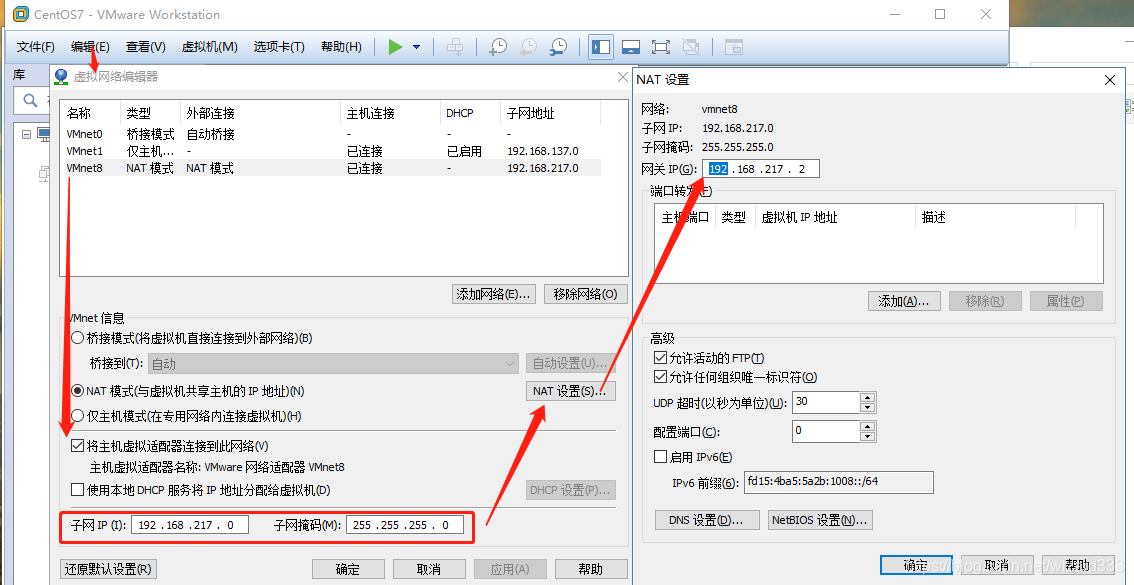Viewport: 1134px width, 585px height.
Task: Toggle the library sidebar view icon
Action: [601, 47]
